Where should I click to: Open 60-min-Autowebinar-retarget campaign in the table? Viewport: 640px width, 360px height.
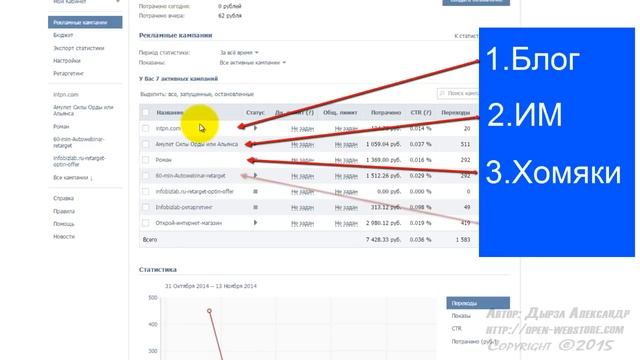tap(190, 176)
